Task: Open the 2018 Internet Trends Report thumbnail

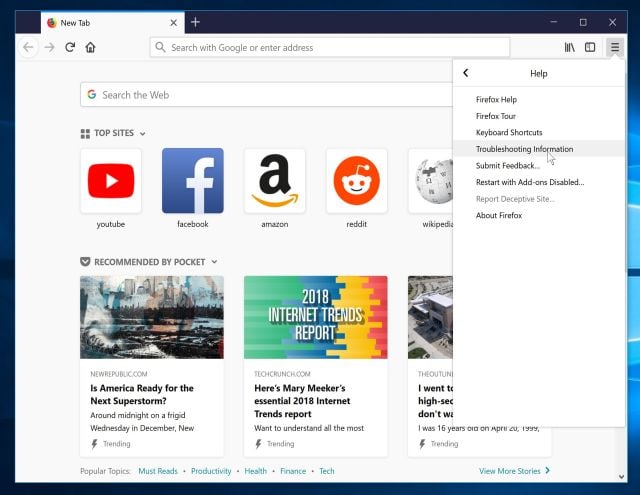Action: click(x=316, y=317)
